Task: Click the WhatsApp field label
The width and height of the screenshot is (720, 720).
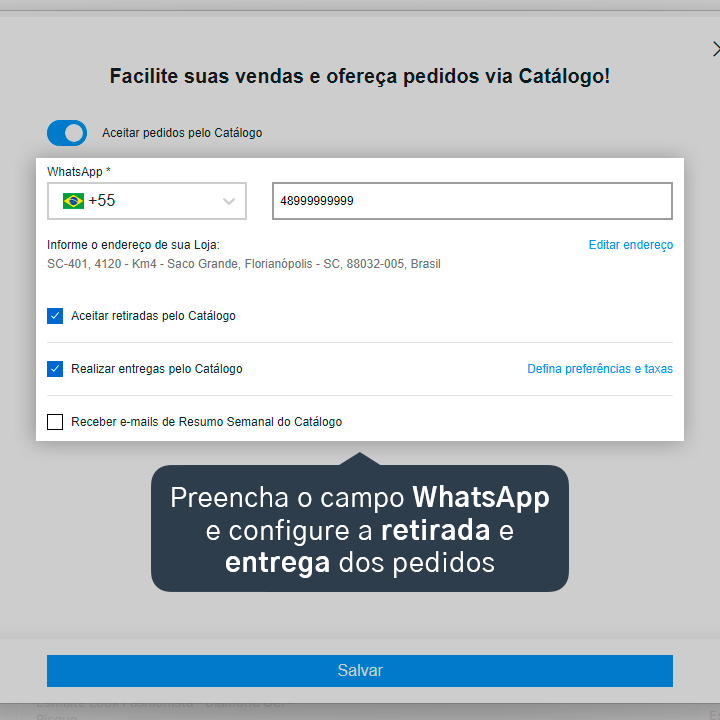Action: coord(79,172)
